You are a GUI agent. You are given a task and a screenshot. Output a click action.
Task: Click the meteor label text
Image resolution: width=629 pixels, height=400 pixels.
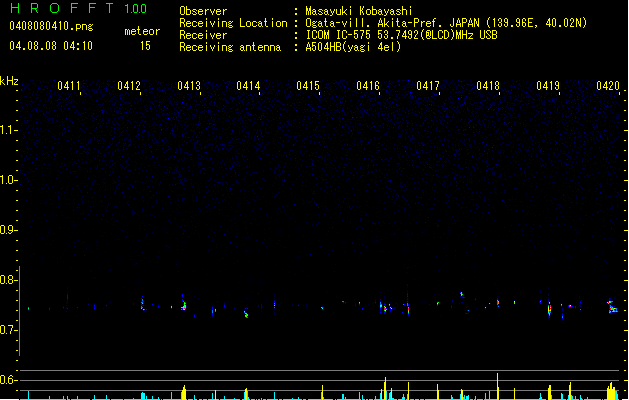click(142, 31)
